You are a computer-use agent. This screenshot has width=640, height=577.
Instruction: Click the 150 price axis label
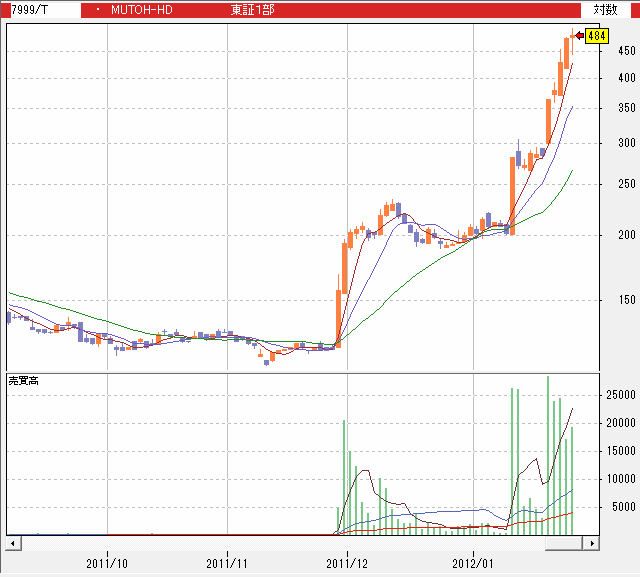pos(627,300)
